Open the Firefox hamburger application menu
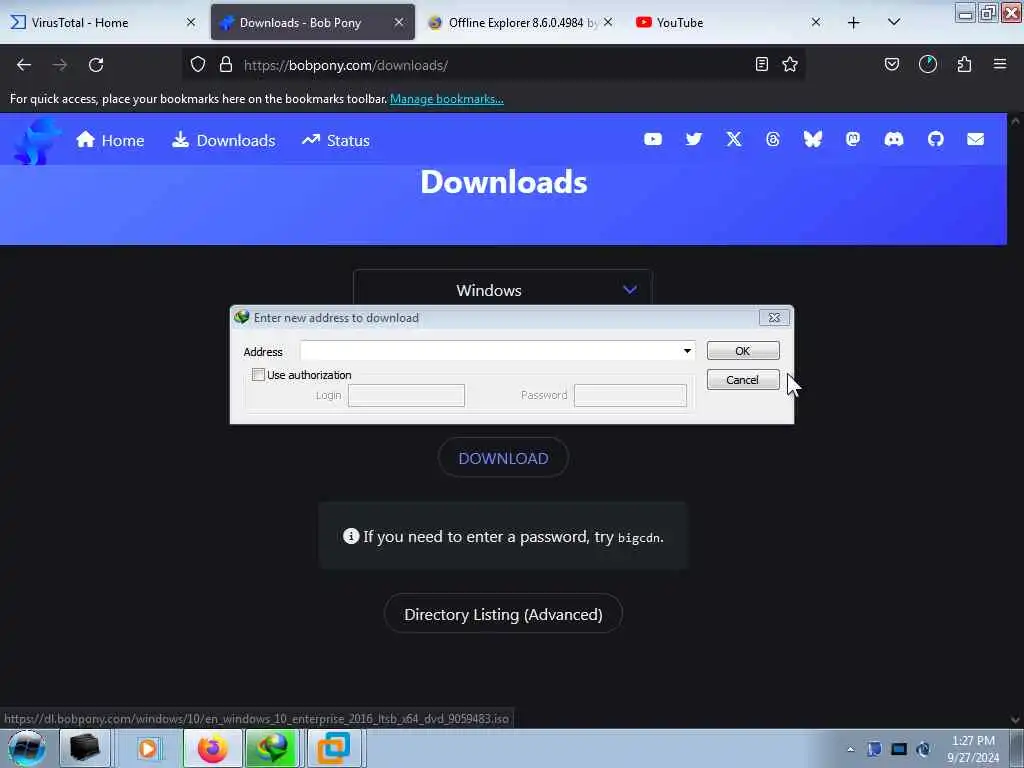The width and height of the screenshot is (1024, 768). 1000,64
